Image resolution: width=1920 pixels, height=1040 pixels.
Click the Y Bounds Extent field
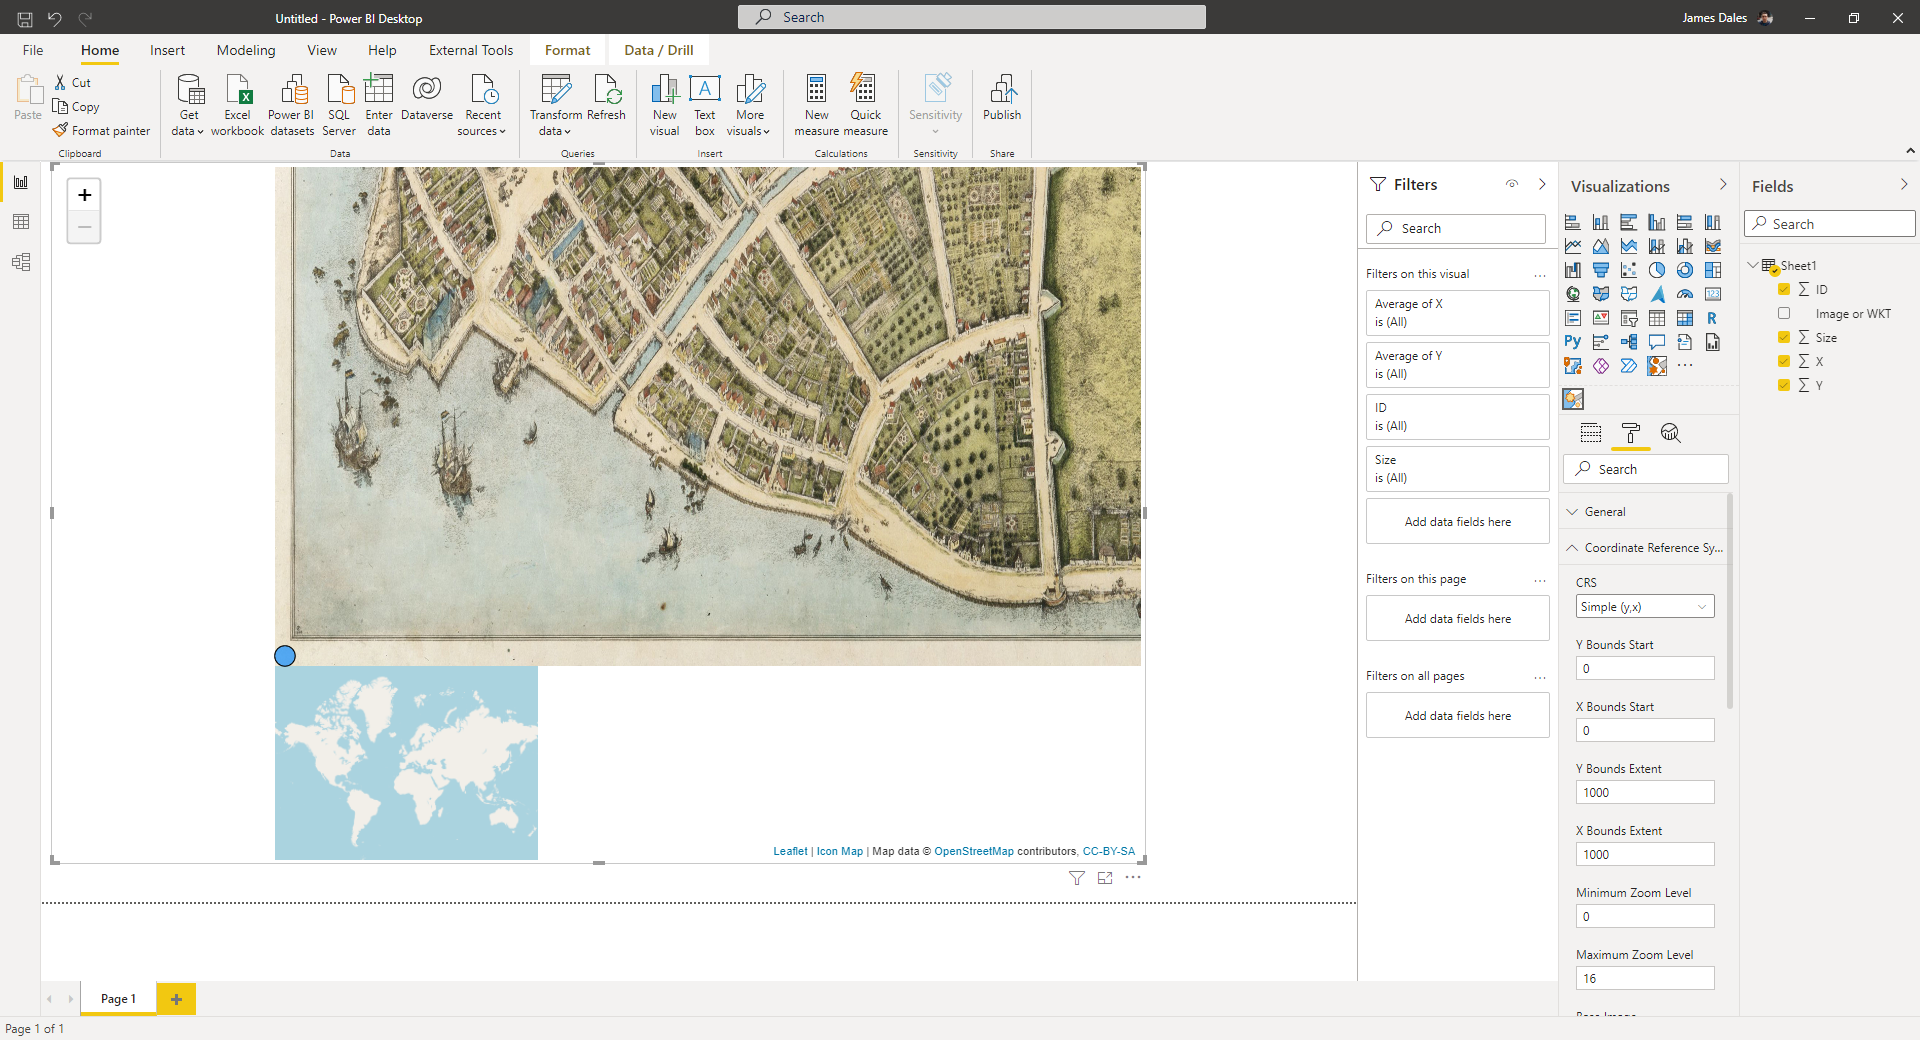[x=1645, y=792]
